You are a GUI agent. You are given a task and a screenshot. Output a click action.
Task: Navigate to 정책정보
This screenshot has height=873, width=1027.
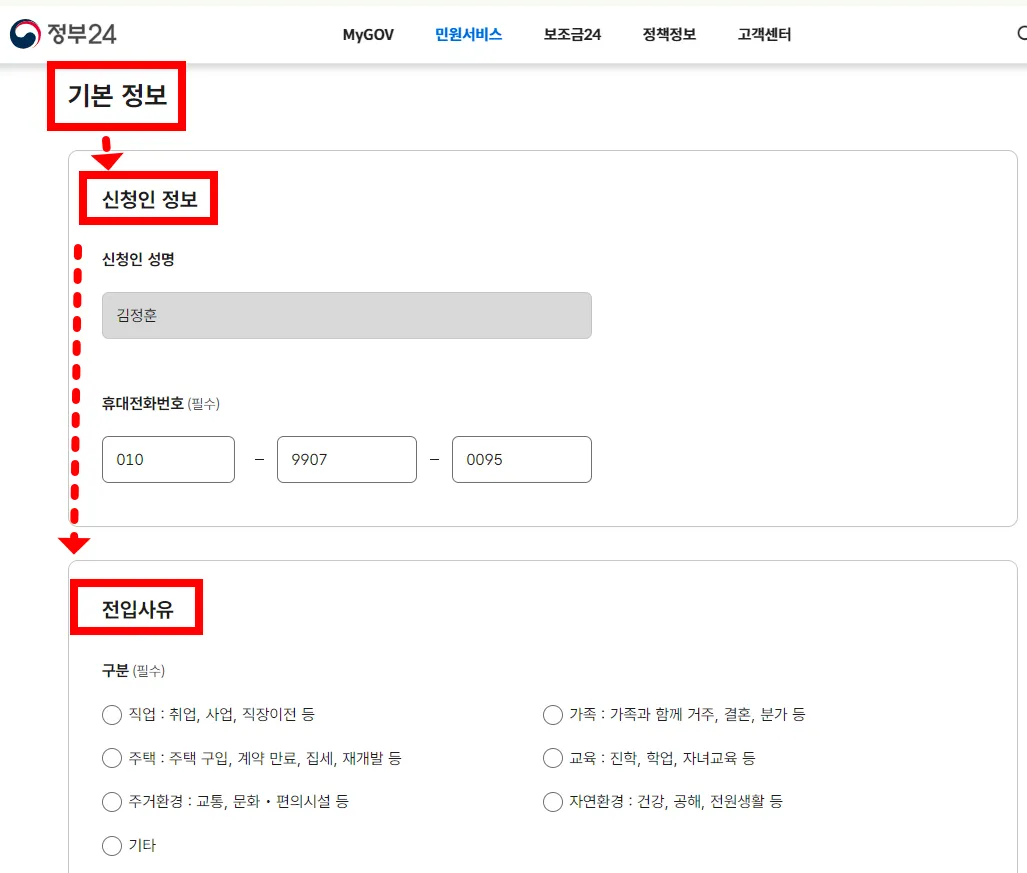[x=668, y=33]
